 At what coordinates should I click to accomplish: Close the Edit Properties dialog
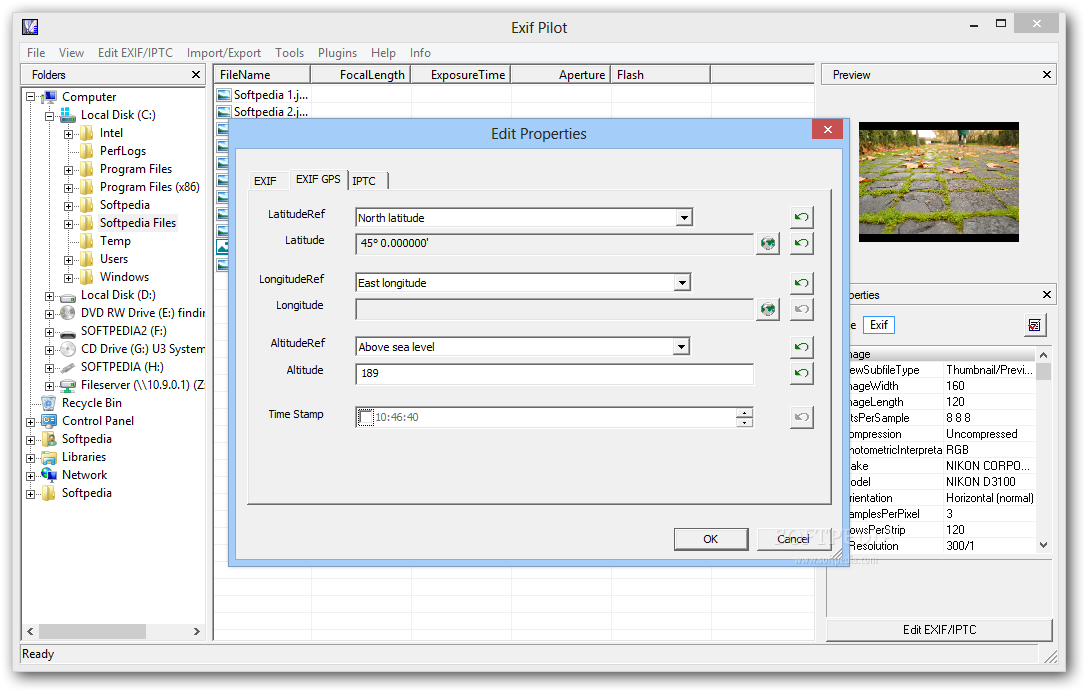[x=828, y=130]
